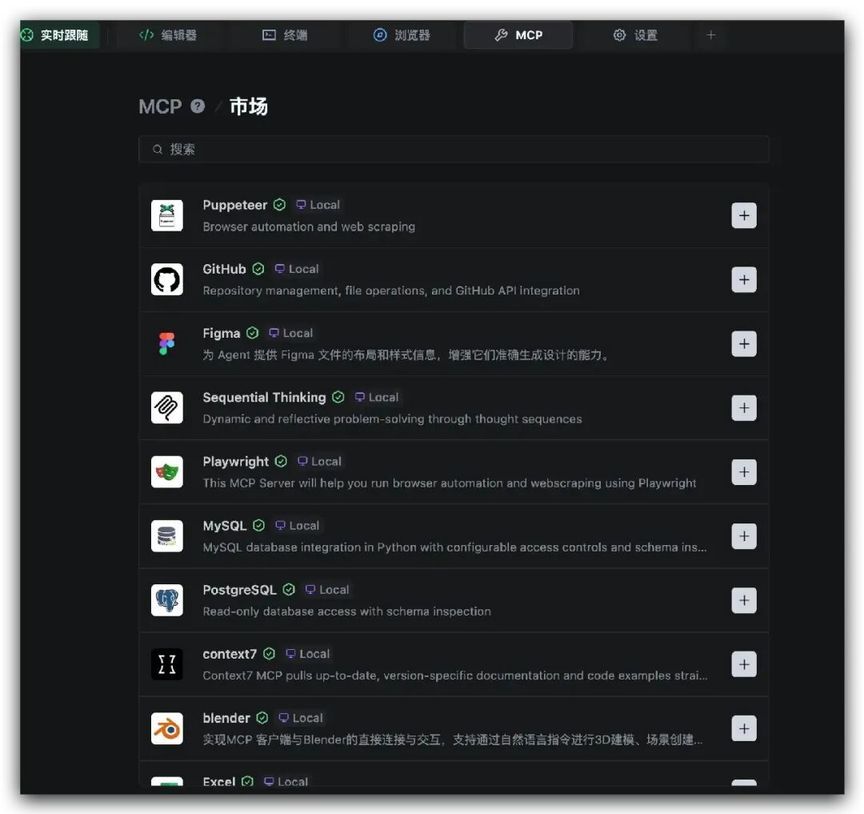Open the Playwright entry title
This screenshot has height=814, width=864.
click(236, 461)
